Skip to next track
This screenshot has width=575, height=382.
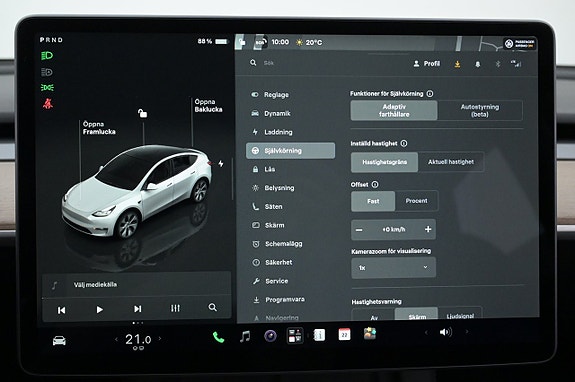(138, 309)
